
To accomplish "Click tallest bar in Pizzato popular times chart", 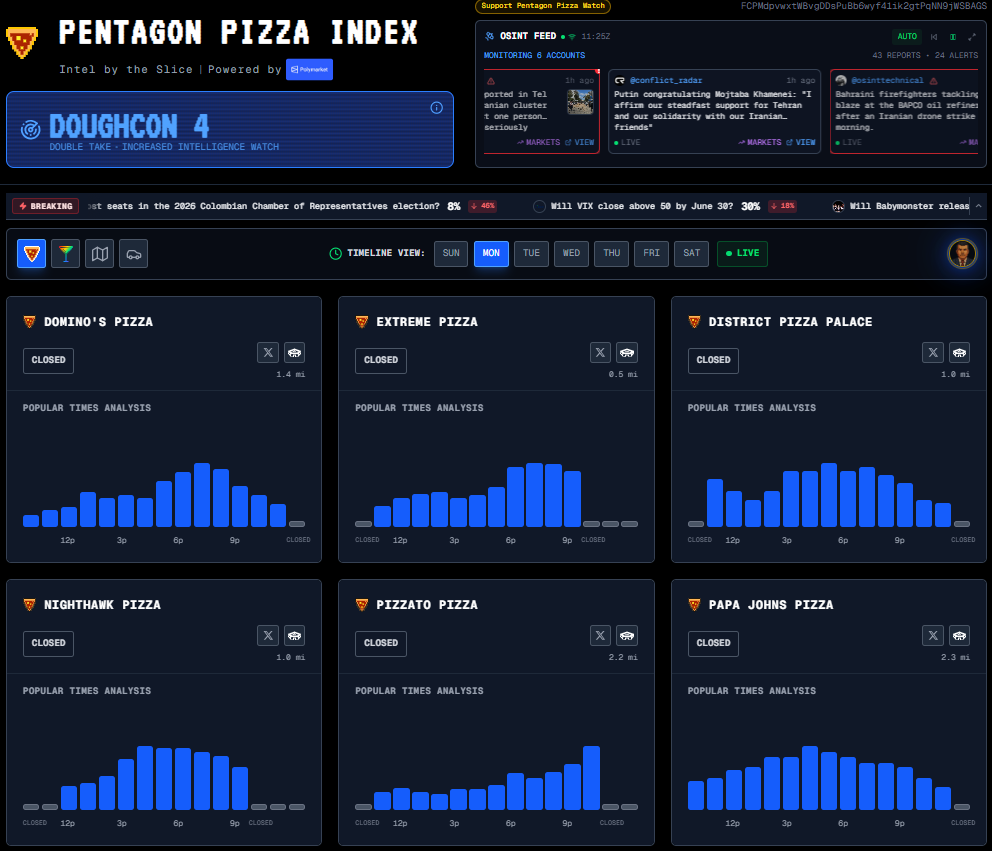I will coord(592,778).
